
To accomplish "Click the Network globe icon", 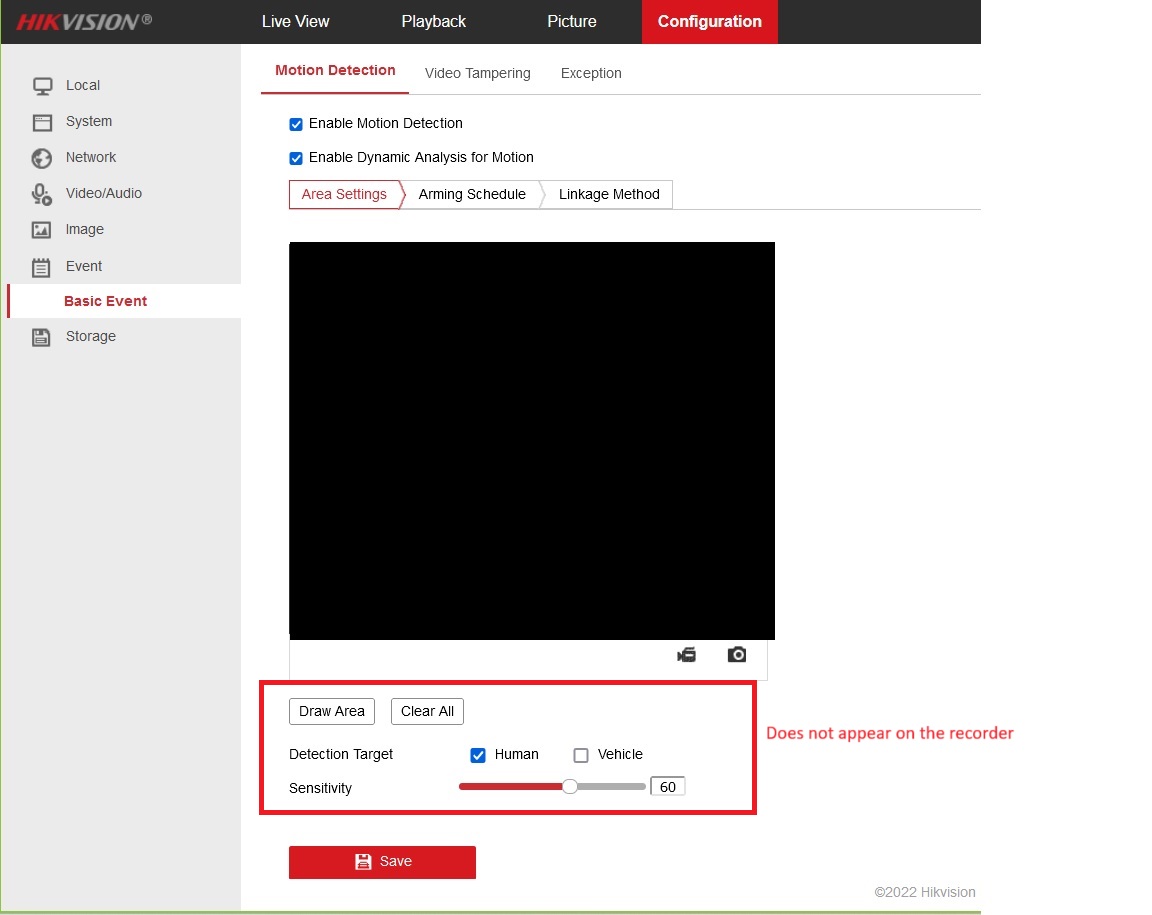I will [42, 158].
